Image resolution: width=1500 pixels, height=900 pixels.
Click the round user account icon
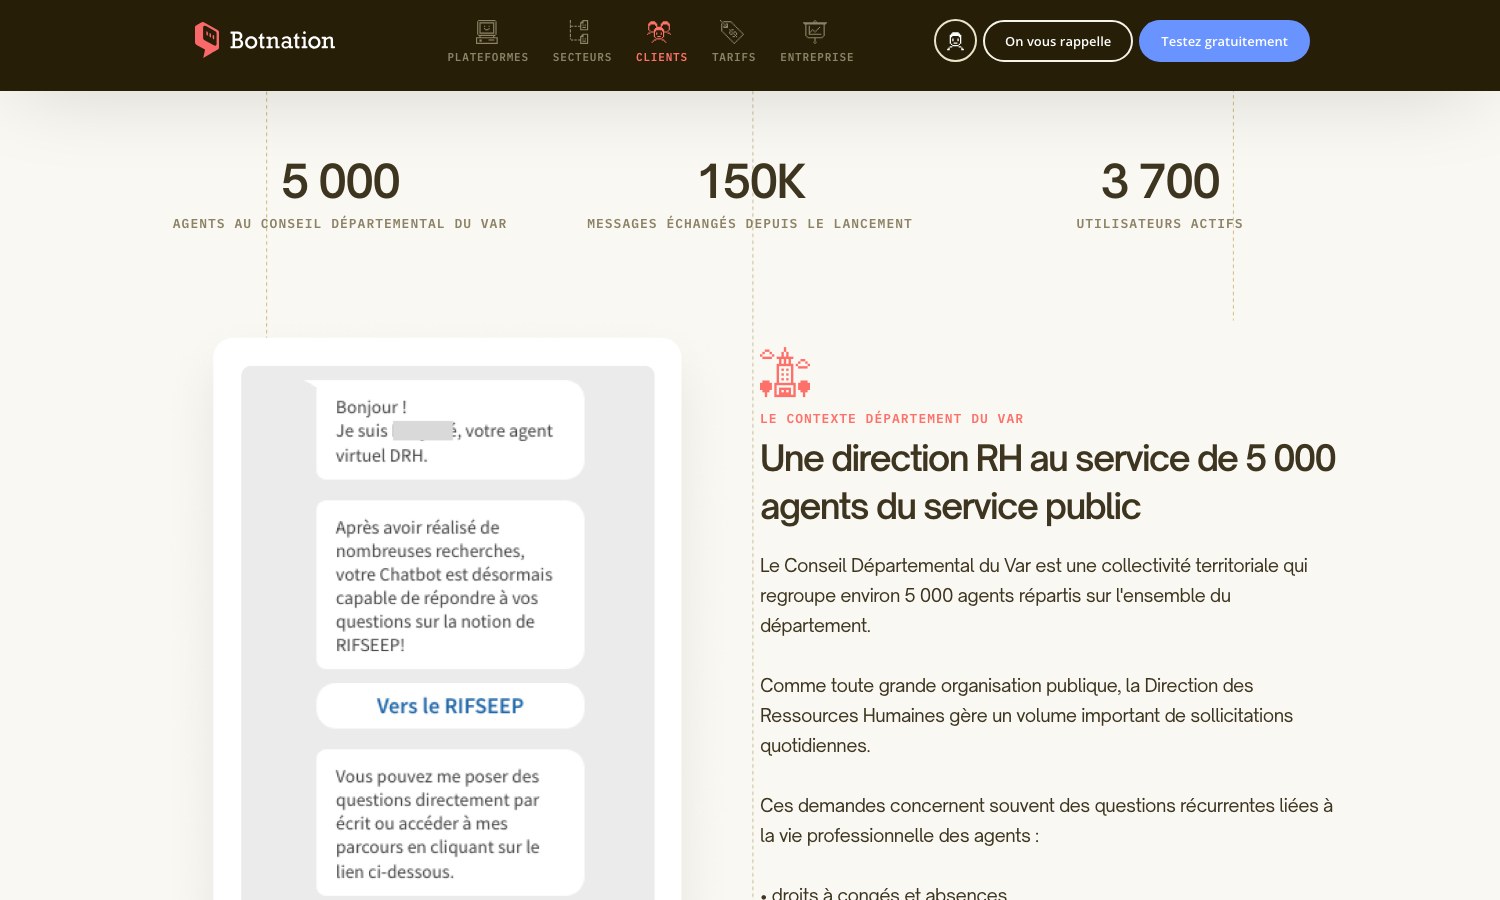click(x=955, y=41)
